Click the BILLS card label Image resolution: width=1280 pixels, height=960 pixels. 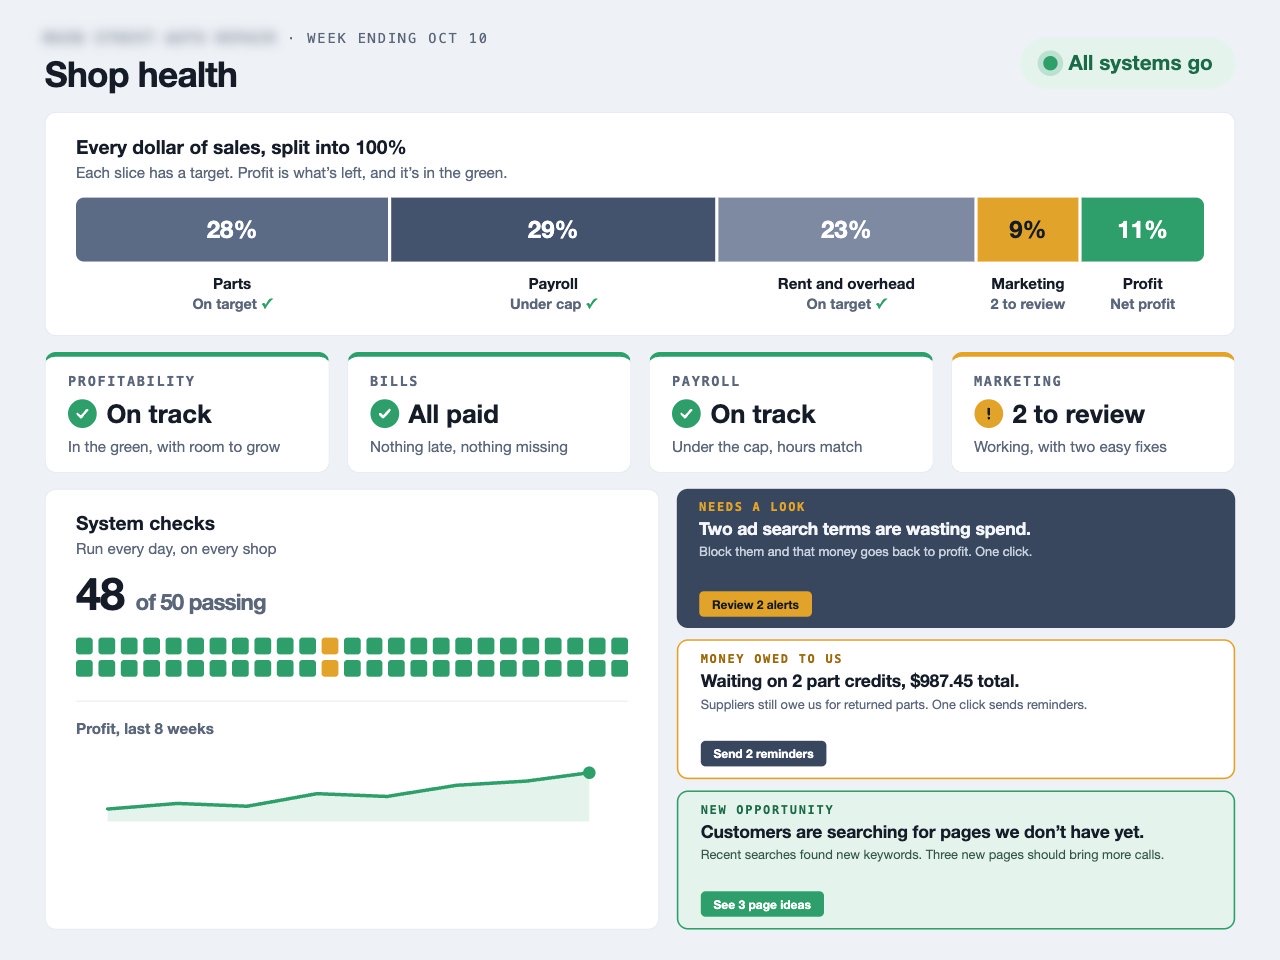pos(394,381)
